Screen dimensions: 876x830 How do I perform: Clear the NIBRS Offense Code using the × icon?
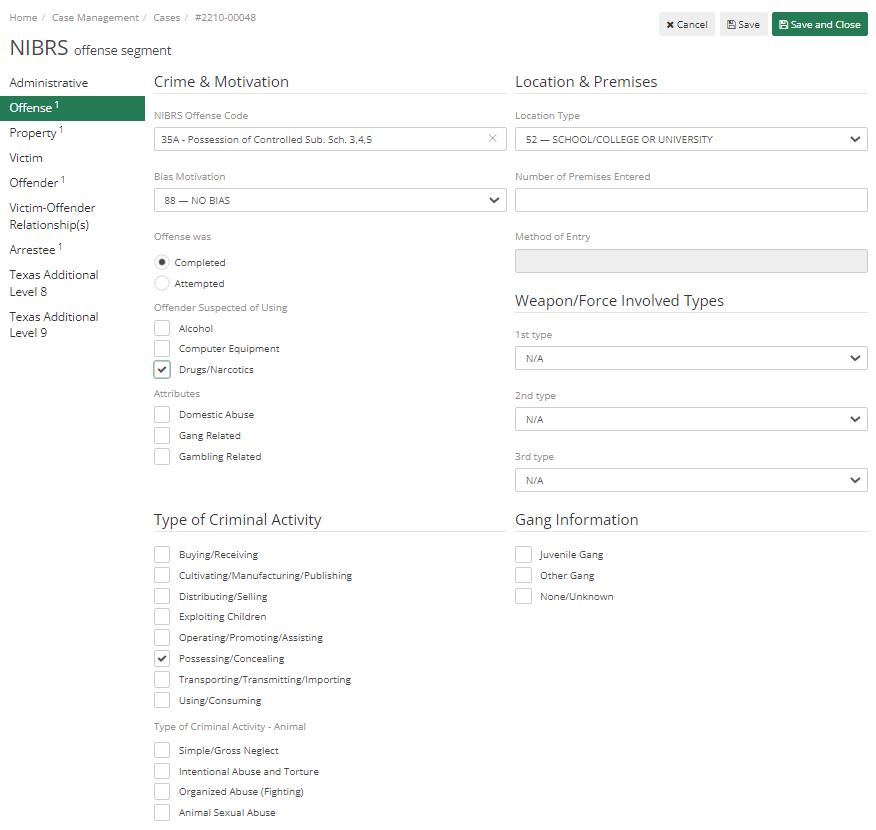point(492,138)
